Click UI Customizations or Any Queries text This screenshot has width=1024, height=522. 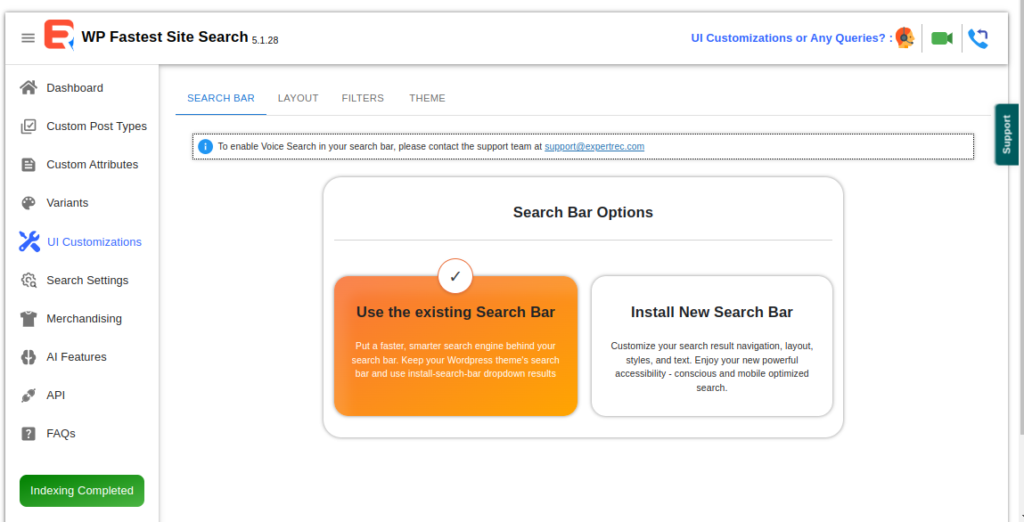pyautogui.click(x=792, y=38)
